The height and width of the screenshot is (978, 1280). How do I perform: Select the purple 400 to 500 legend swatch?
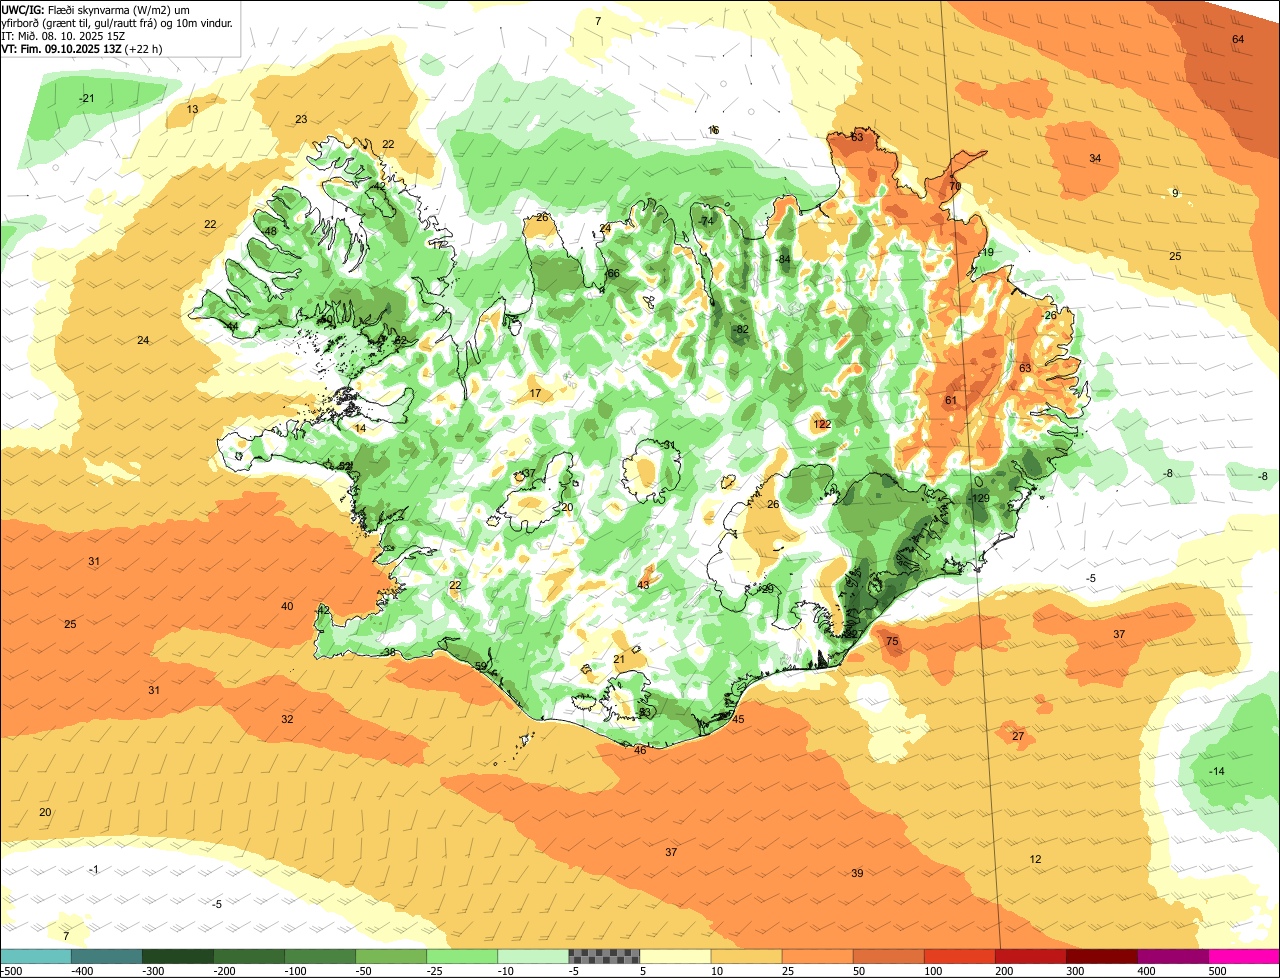pos(1173,956)
